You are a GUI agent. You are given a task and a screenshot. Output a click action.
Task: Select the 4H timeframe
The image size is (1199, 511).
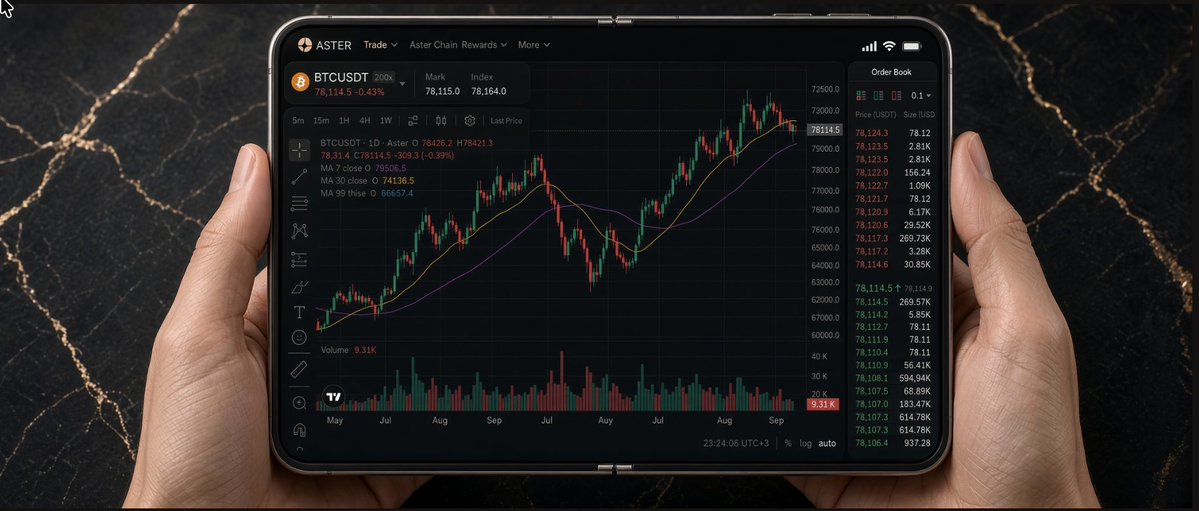tap(365, 121)
